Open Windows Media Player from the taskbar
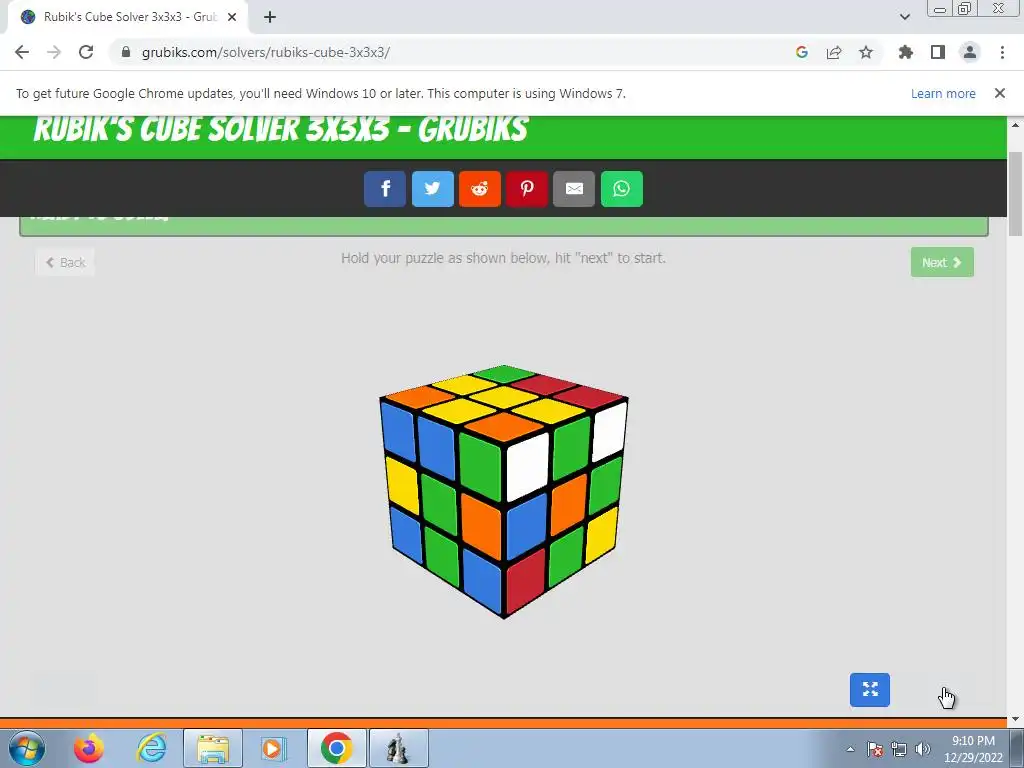This screenshot has height=768, width=1024. (x=274, y=748)
